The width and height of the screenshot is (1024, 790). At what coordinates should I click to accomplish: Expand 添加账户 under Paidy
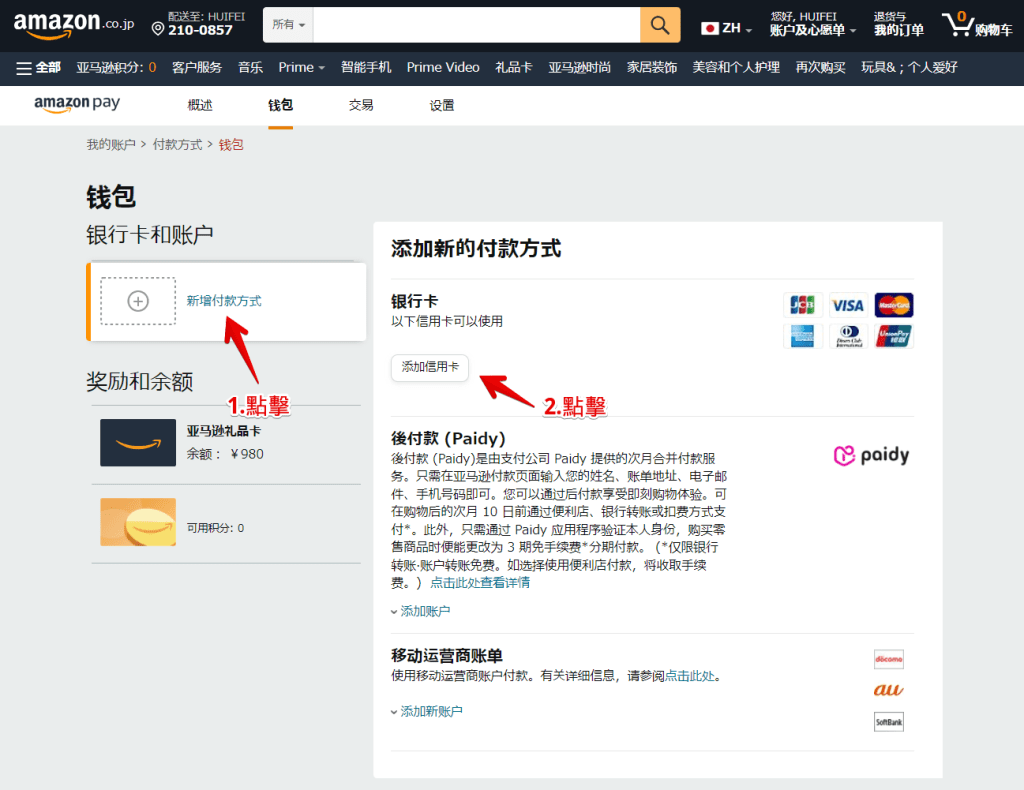click(421, 611)
